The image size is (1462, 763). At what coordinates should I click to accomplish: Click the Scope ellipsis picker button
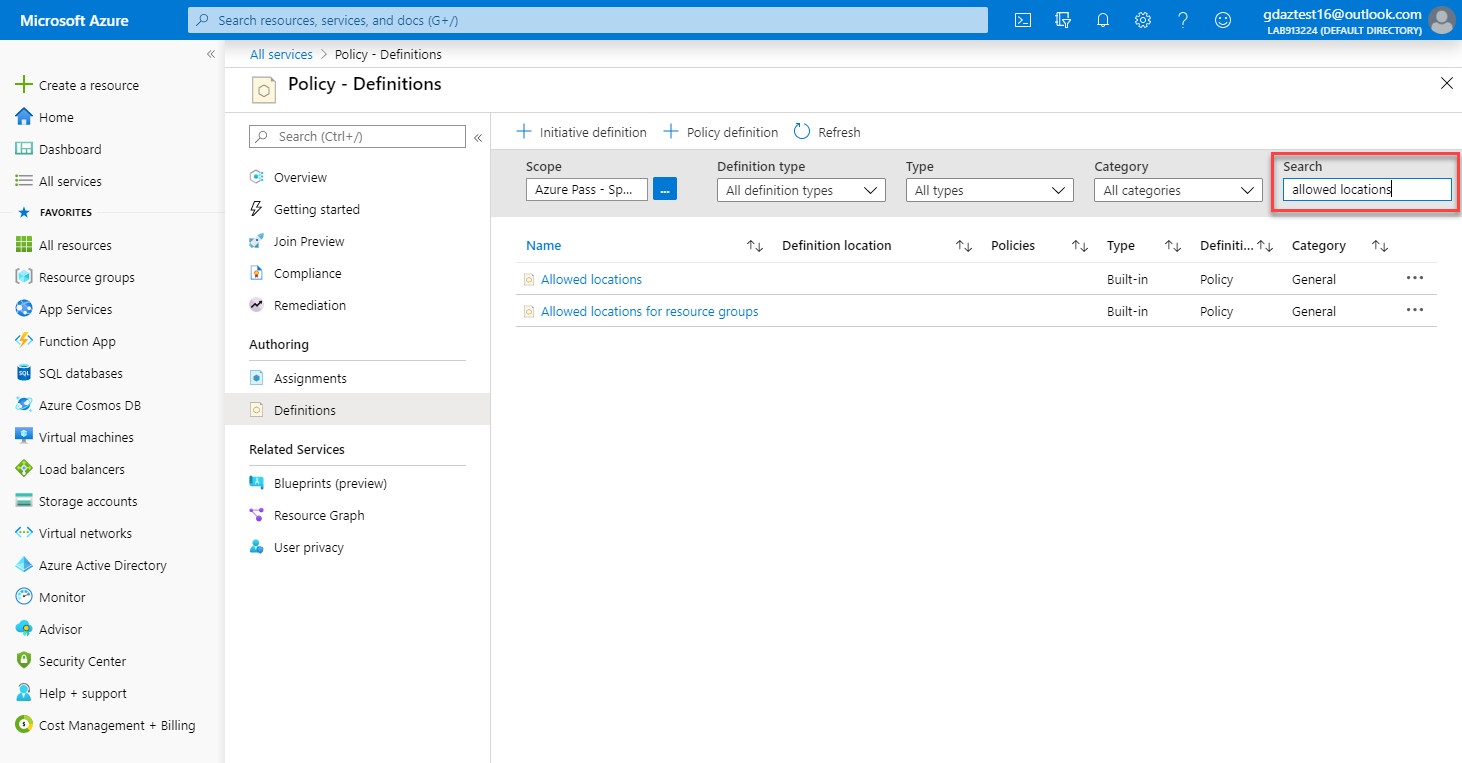665,189
